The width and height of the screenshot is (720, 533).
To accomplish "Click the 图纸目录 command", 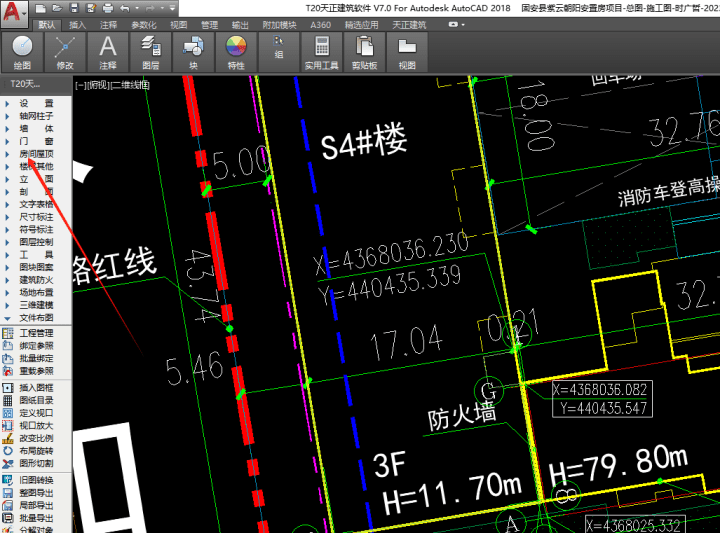I will [x=36, y=400].
